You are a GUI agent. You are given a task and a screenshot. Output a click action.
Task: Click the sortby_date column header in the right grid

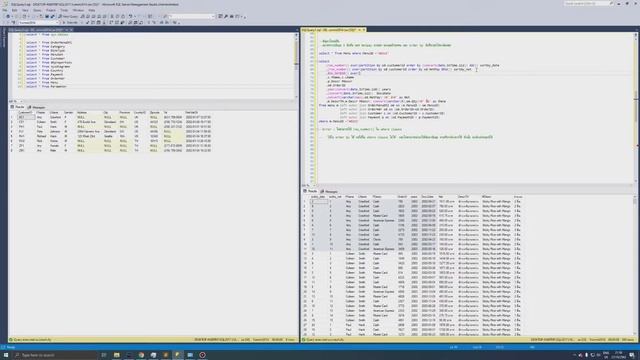(x=318, y=197)
